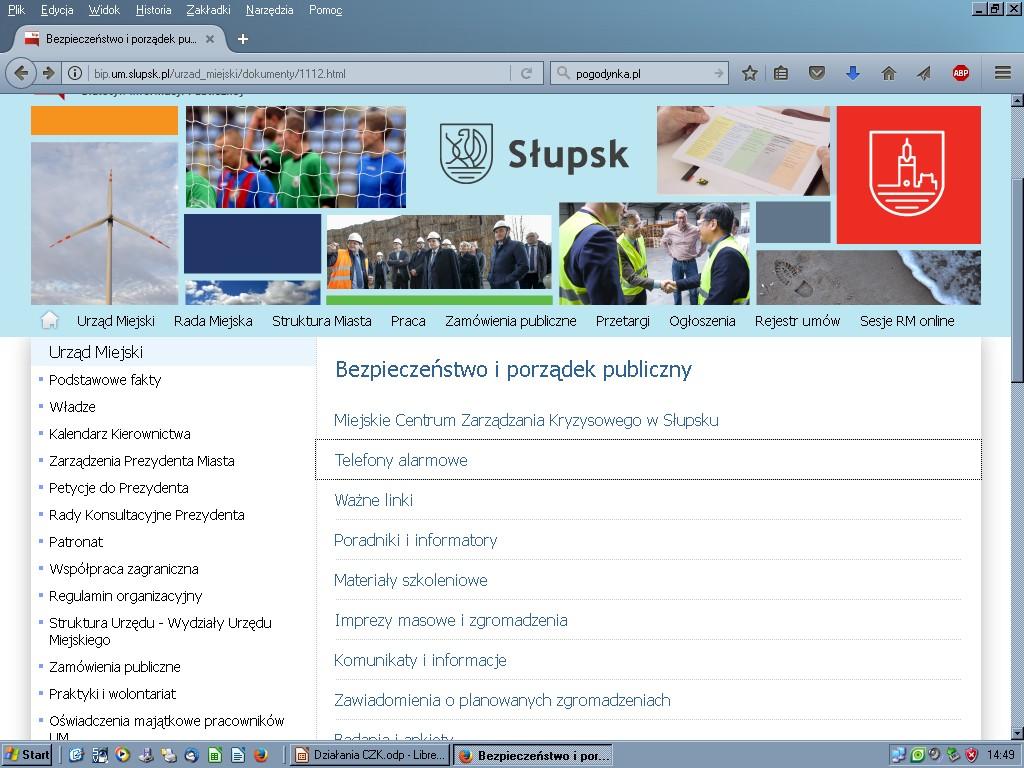Click the orange media player quick launch icon
Viewport: 1024px width, 768px height.
point(122,756)
